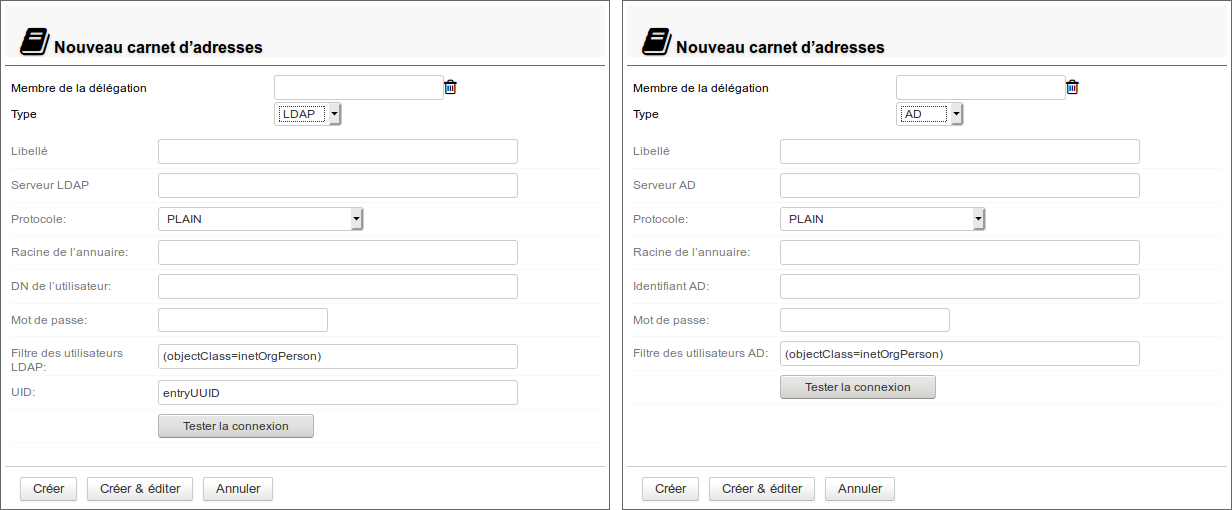Click trash icon in AD form
Screen dimensions: 1232x510
(1072, 88)
